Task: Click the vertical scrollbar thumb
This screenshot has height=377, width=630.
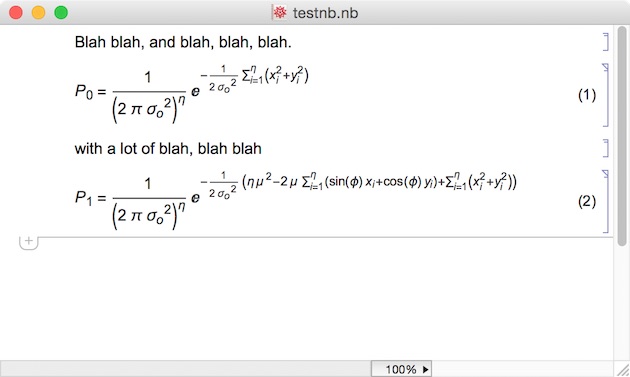Action: 622,136
